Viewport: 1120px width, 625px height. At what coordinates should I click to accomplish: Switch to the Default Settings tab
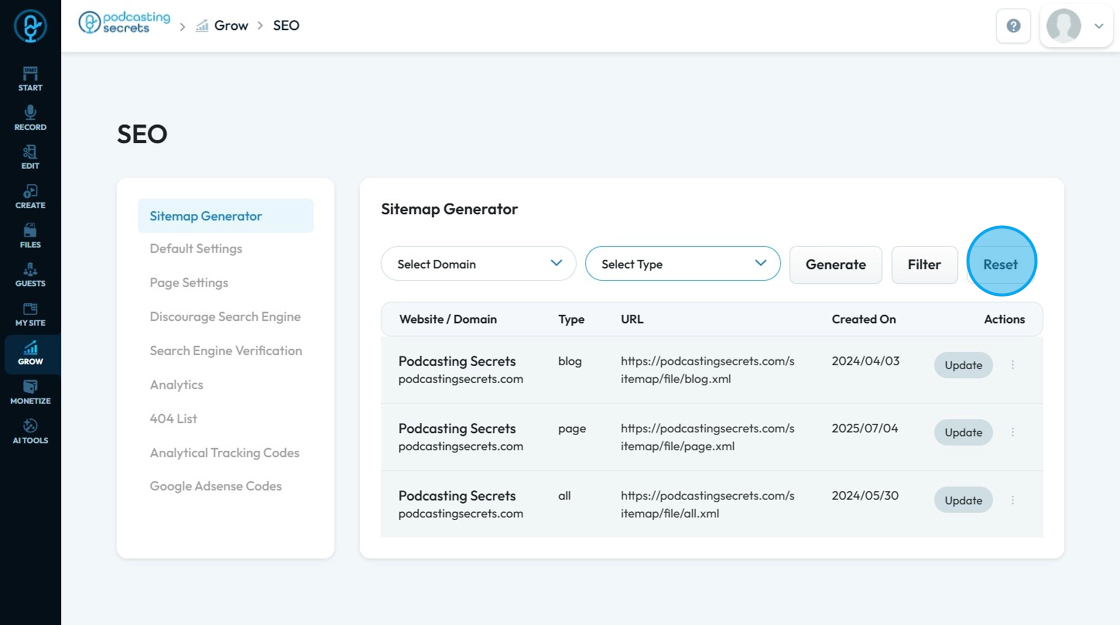tap(196, 249)
